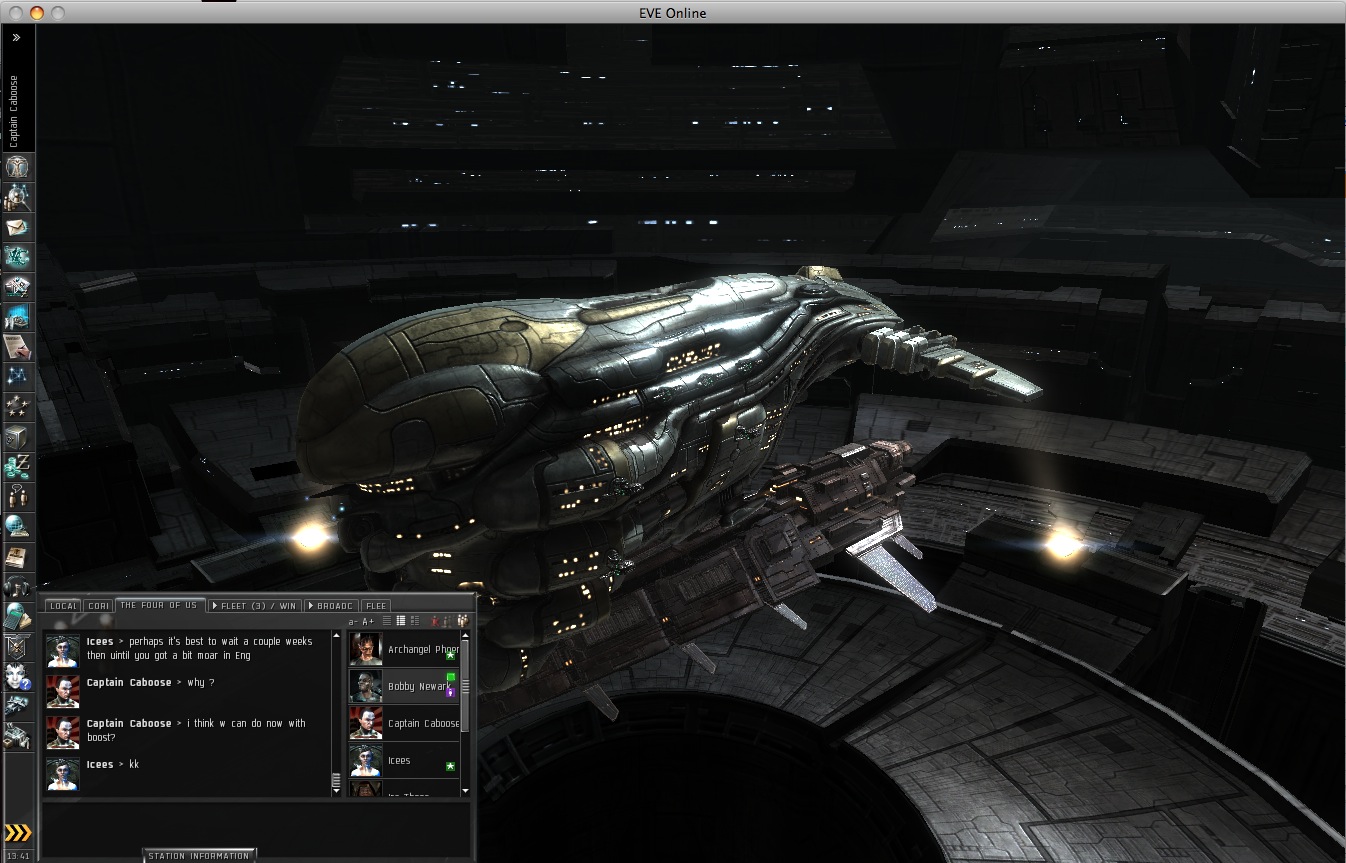
Task: Open the Channels chat people icon
Action: pyautogui.click(x=18, y=496)
